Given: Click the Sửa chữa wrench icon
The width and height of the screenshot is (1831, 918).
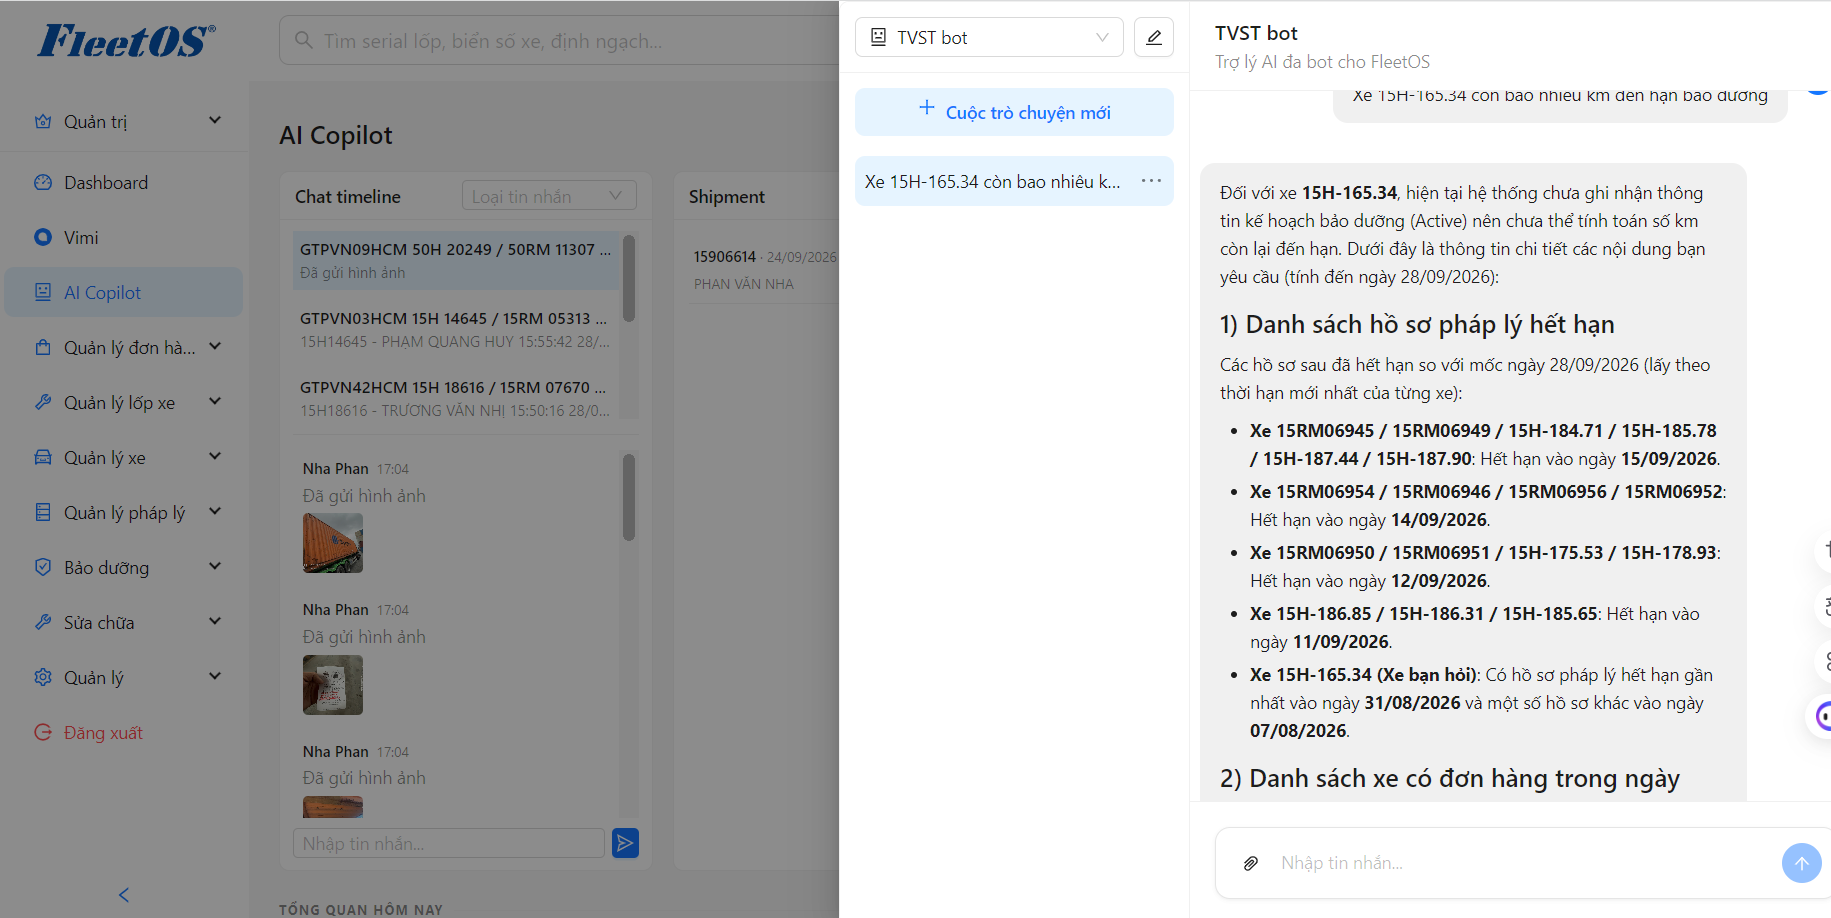Looking at the screenshot, I should pyautogui.click(x=43, y=622).
